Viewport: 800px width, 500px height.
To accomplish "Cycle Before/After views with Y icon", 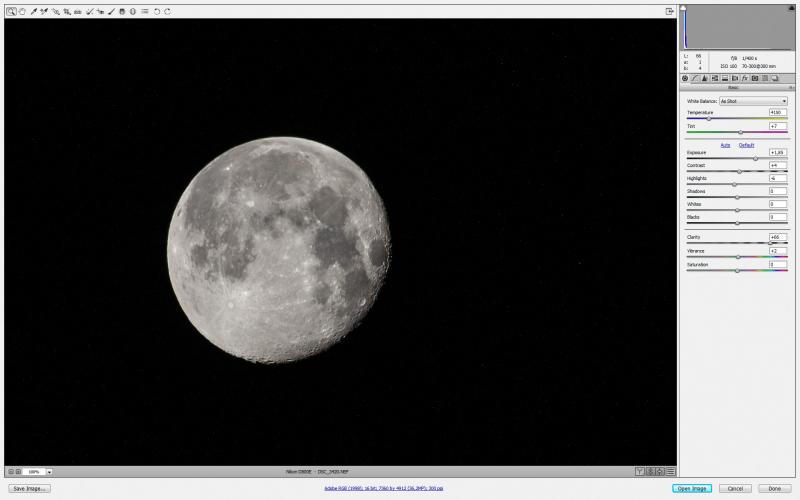I will pos(640,472).
